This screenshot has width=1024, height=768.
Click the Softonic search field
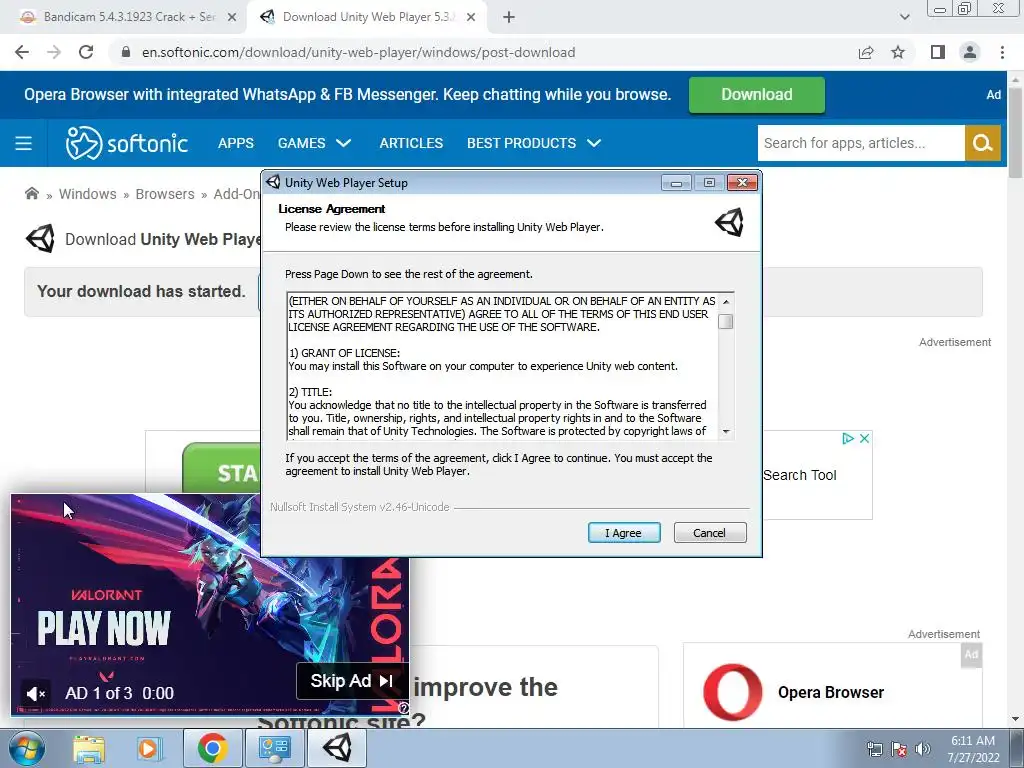click(861, 143)
